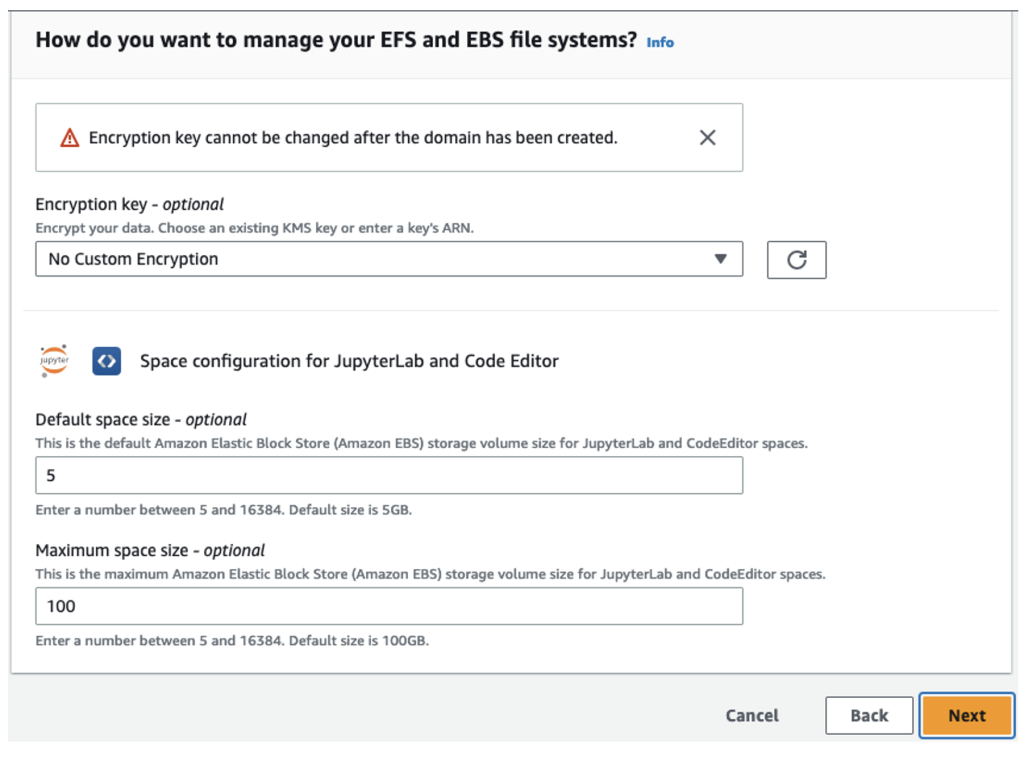
Task: Focus the Default space size field
Action: [x=389, y=476]
